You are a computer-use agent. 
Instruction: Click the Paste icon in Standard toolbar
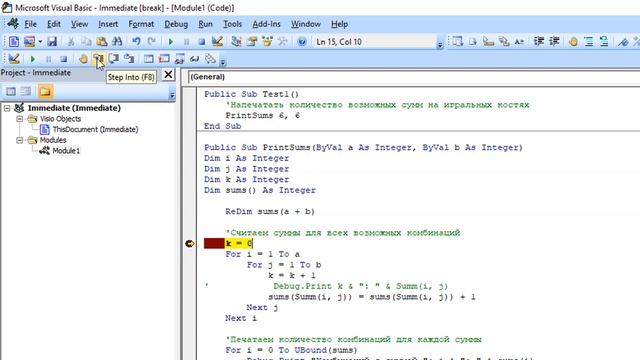click(x=102, y=41)
